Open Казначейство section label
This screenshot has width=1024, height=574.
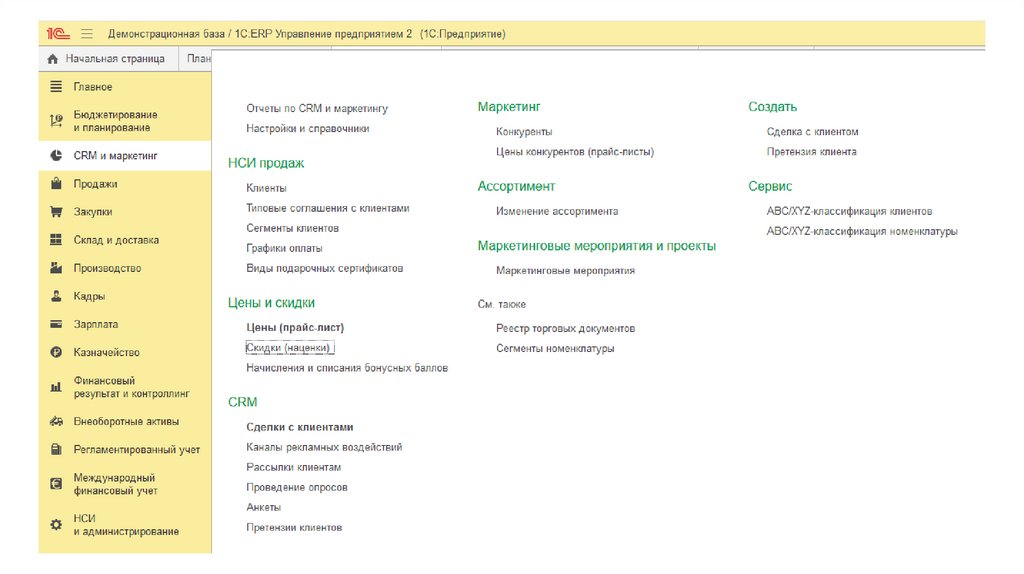tap(106, 352)
